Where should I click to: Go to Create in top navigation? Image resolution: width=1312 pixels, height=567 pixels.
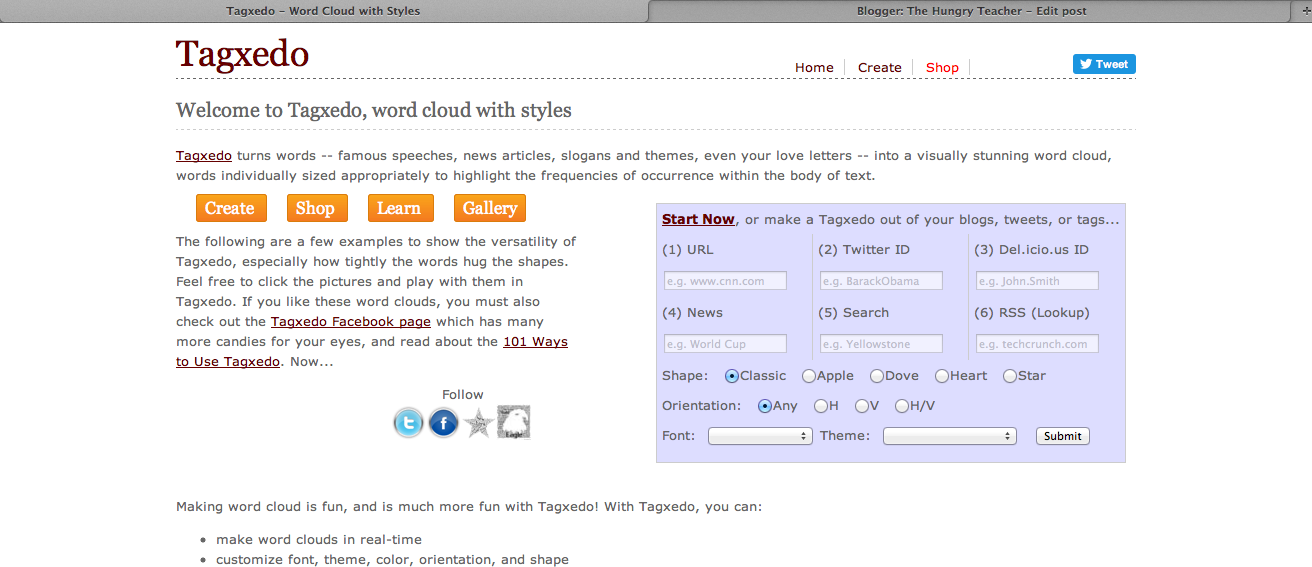880,67
